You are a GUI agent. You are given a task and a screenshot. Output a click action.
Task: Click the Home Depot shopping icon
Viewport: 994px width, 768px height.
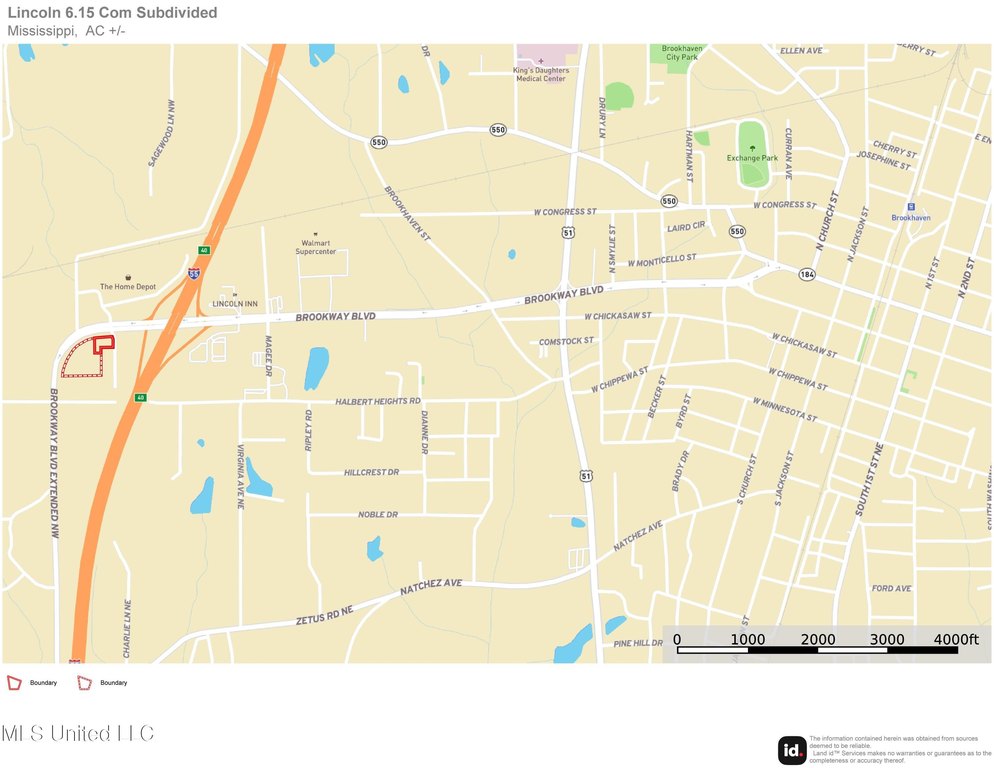click(128, 278)
